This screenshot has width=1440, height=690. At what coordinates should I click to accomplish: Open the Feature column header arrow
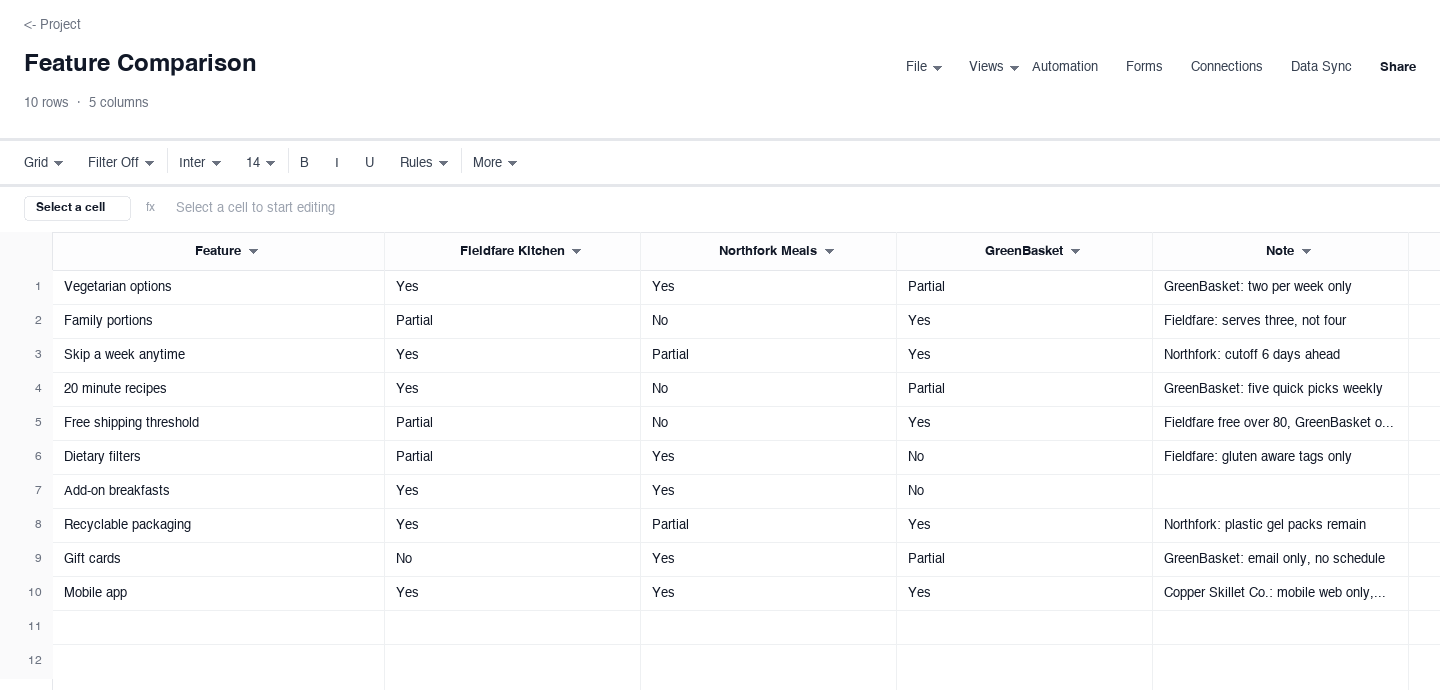pos(253,252)
